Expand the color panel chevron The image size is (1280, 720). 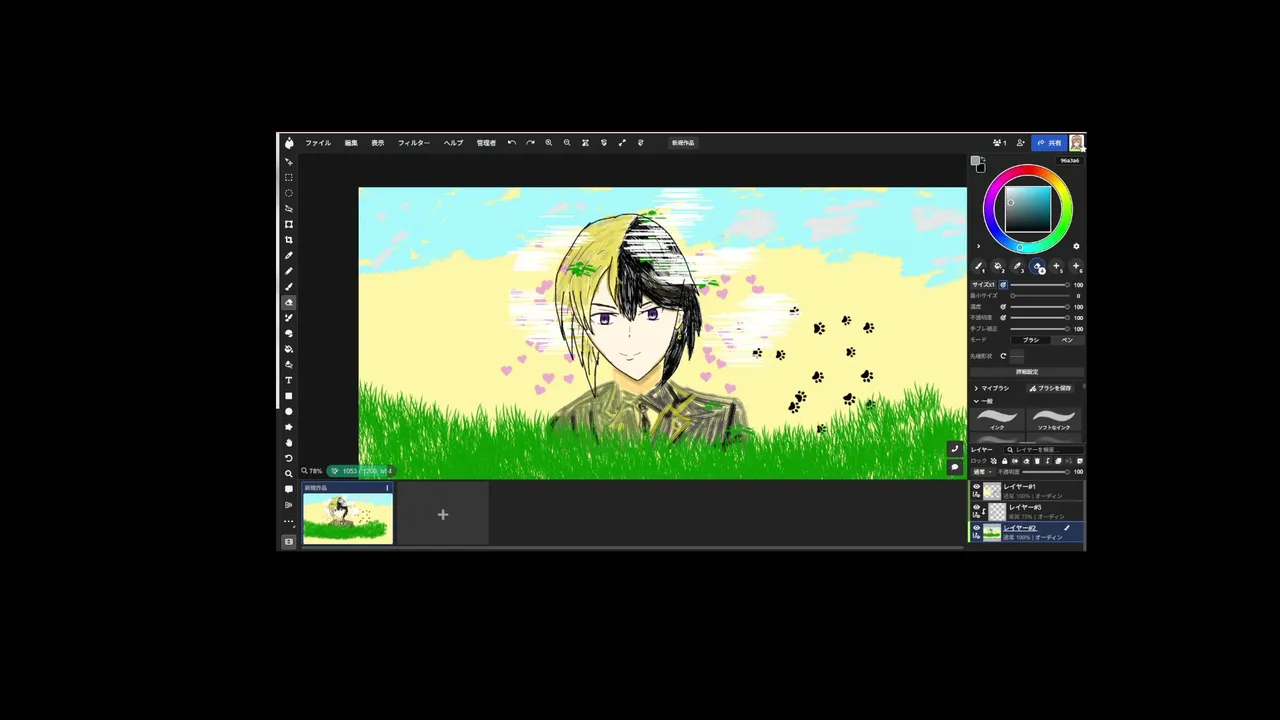coord(978,246)
